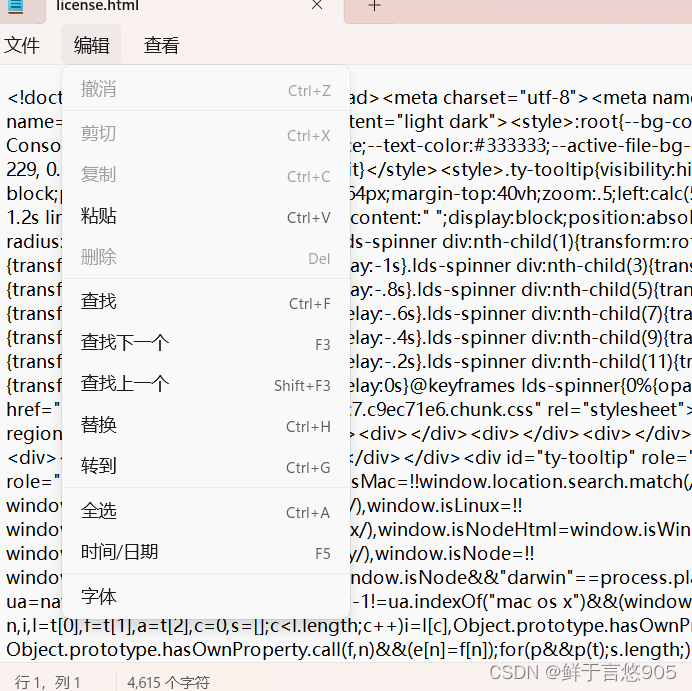The height and width of the screenshot is (691, 692).
Task: Click into text at 'meta charset="utf-8"'
Action: (x=485, y=98)
